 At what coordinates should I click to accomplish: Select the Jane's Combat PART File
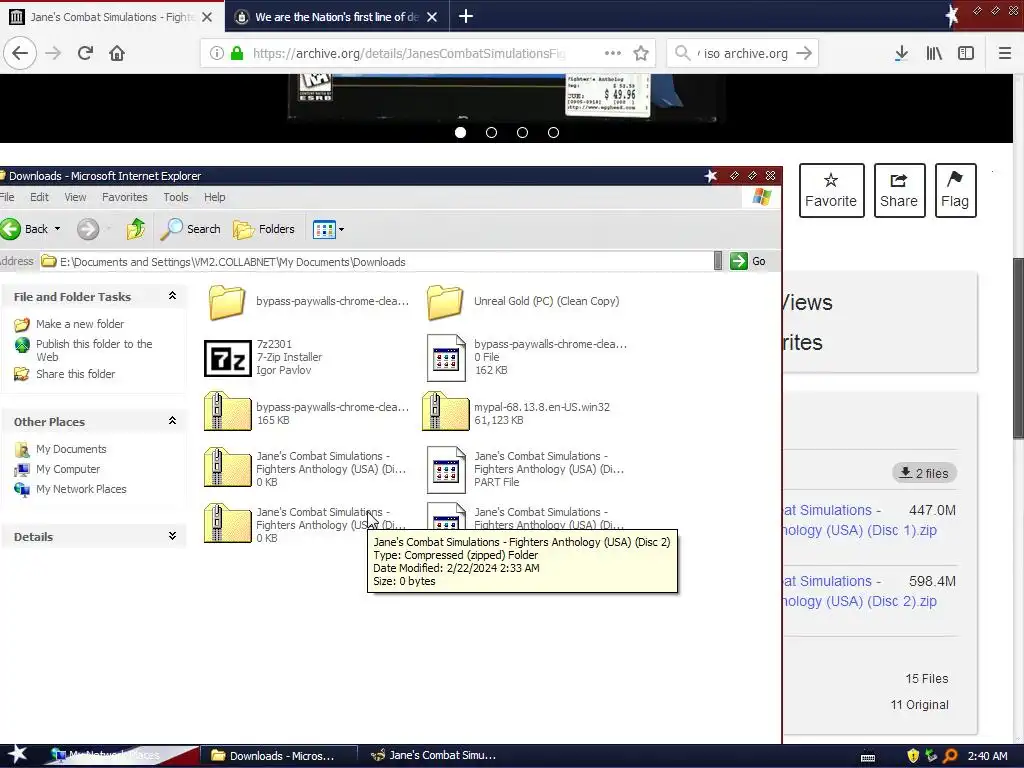[x=525, y=469]
